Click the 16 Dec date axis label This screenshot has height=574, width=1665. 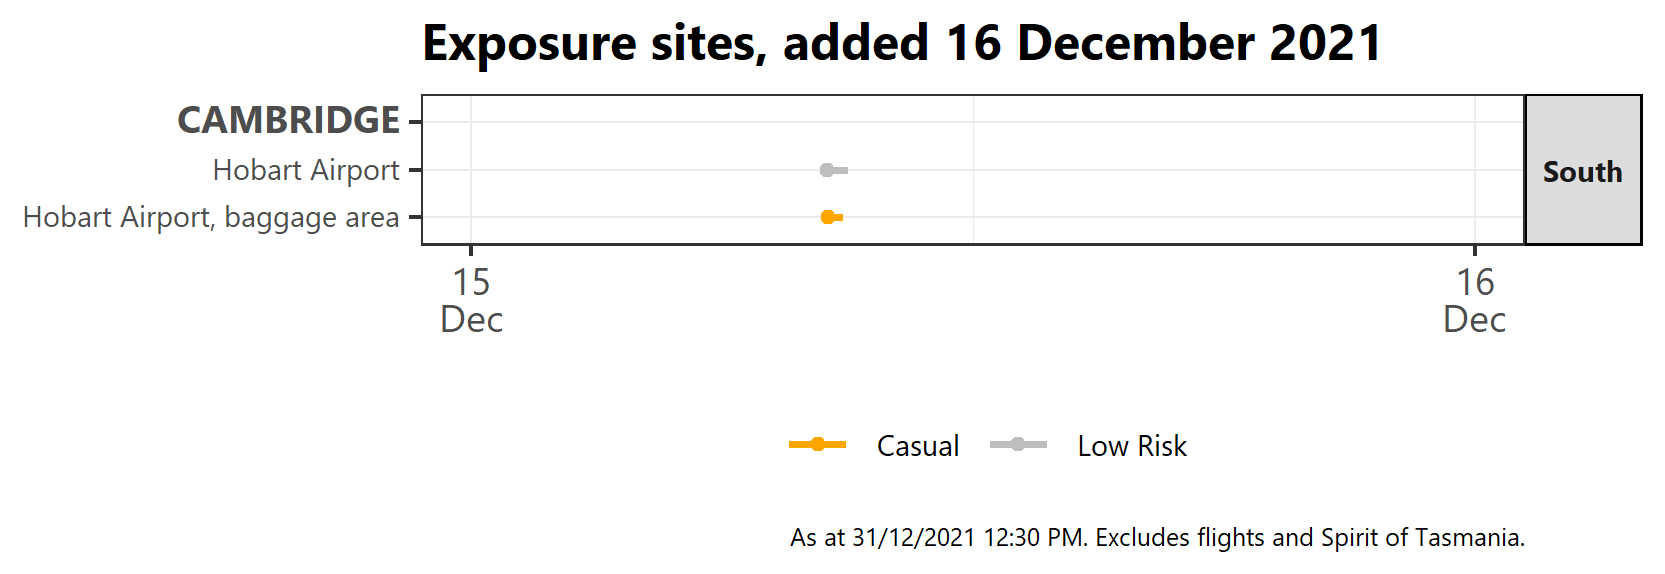pos(1475,301)
